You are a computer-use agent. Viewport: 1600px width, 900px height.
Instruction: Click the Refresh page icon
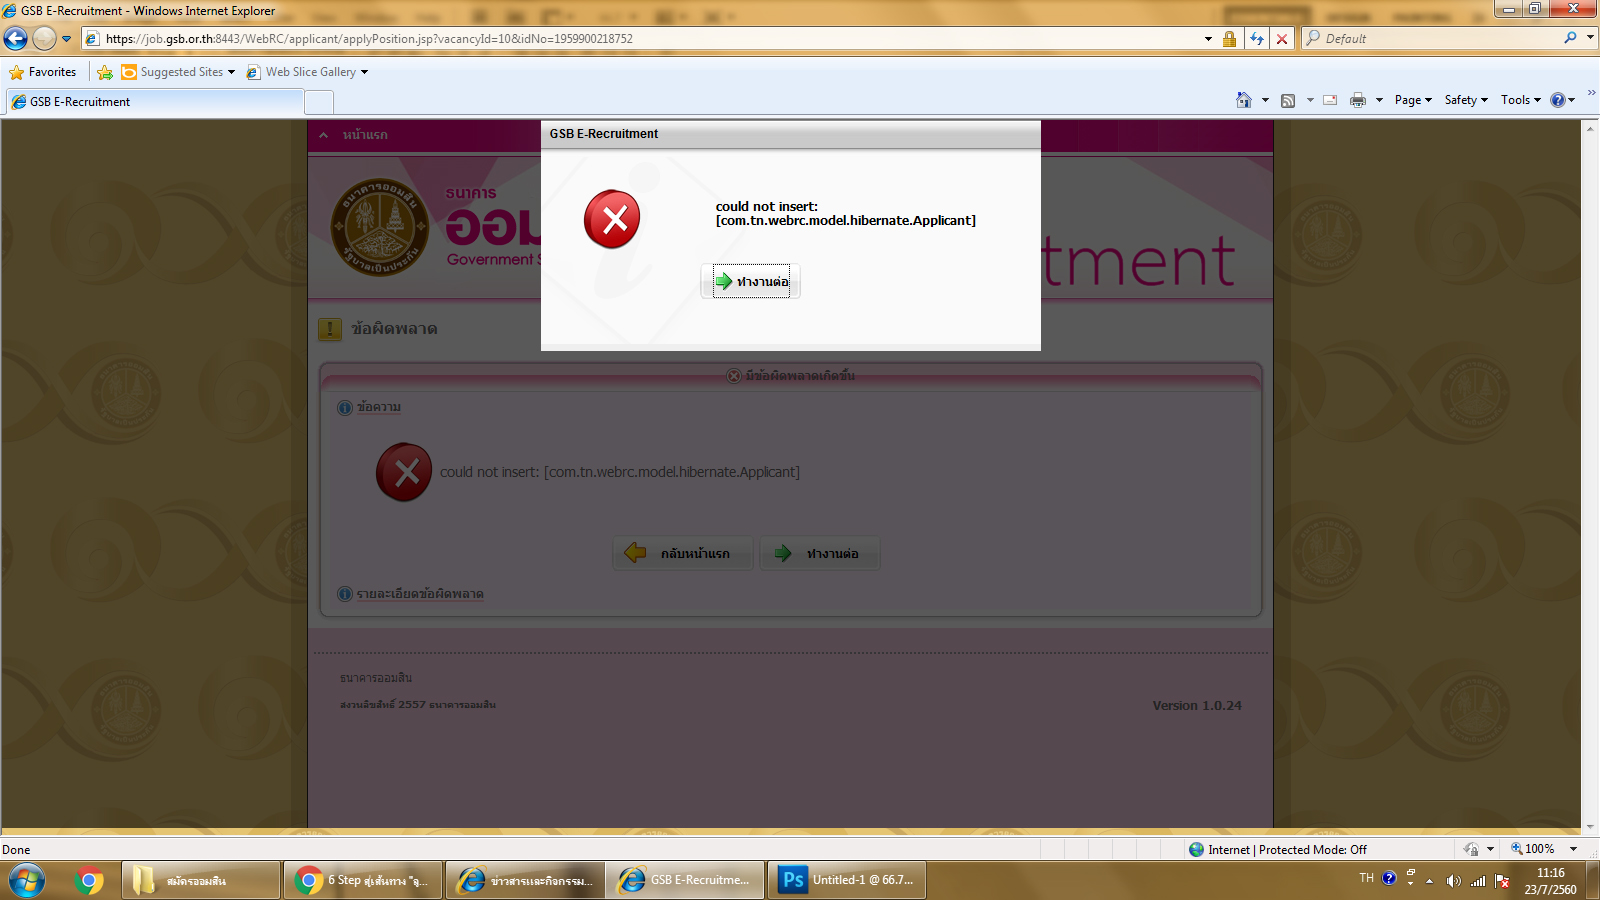tap(1257, 39)
